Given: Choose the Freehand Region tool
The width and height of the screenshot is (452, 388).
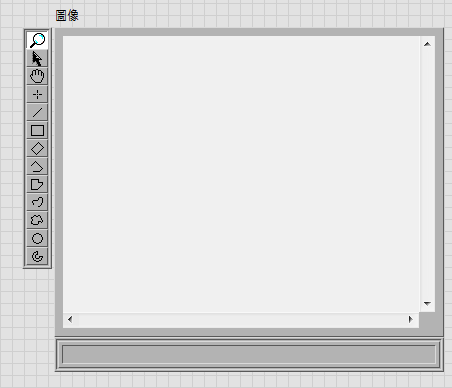Looking at the screenshot, I should tap(37, 220).
